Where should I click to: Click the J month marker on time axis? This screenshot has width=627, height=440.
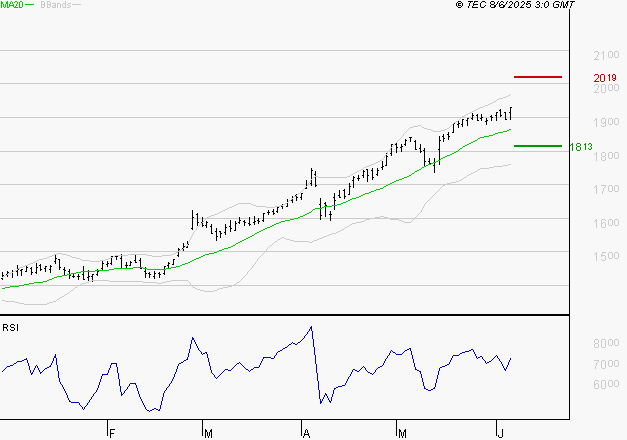click(500, 434)
